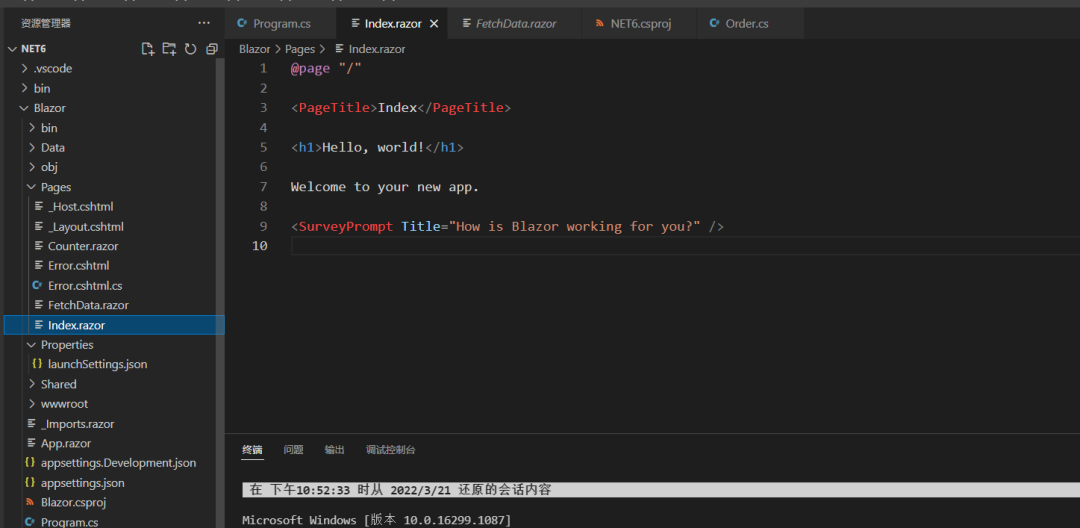Click the braces icon beside appsettings.Development.json
The width and height of the screenshot is (1080, 528).
point(30,463)
